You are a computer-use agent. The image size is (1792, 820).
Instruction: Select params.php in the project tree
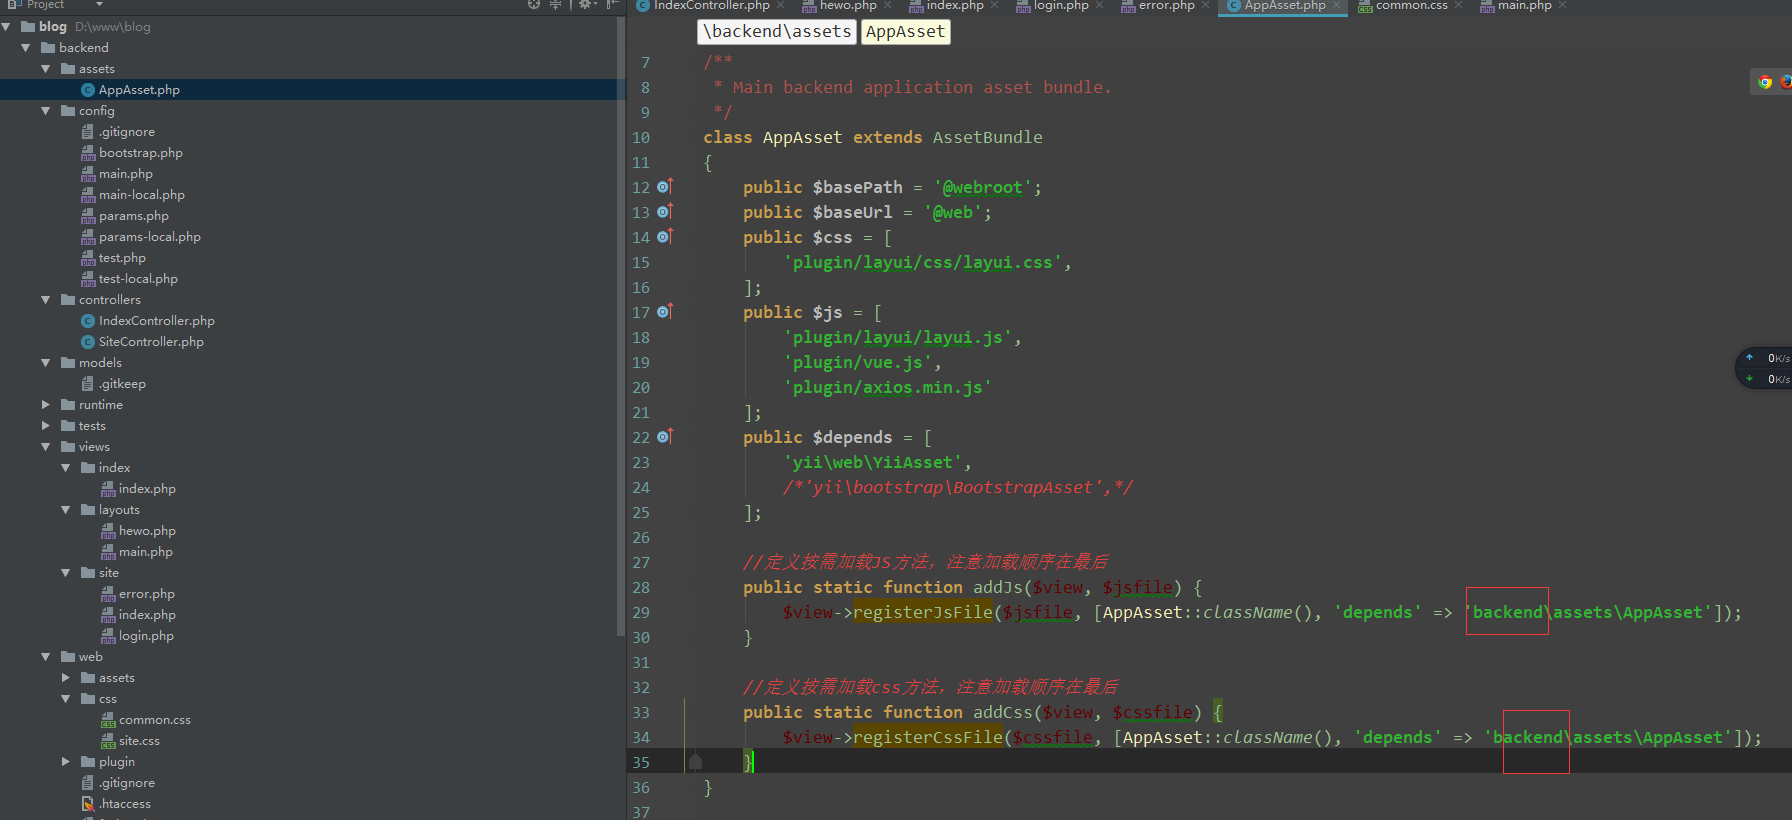point(133,216)
